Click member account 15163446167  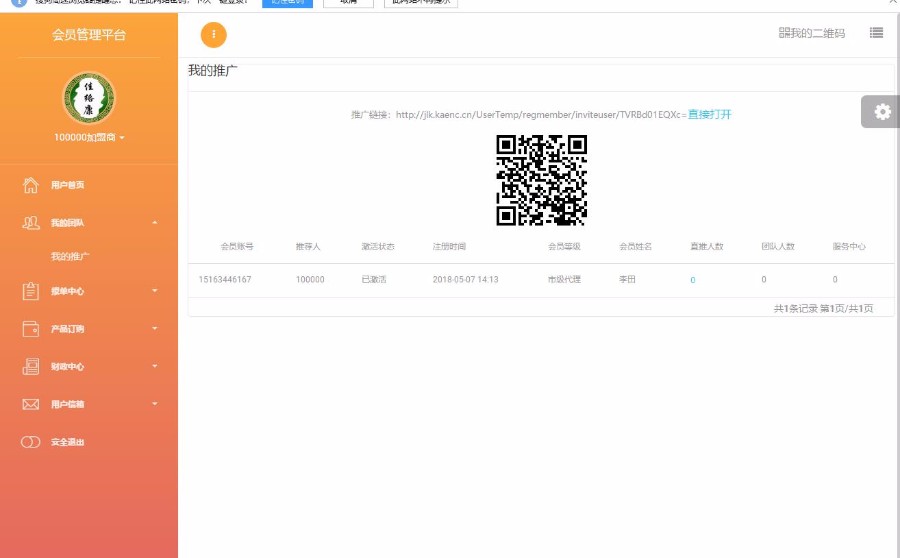(x=225, y=280)
